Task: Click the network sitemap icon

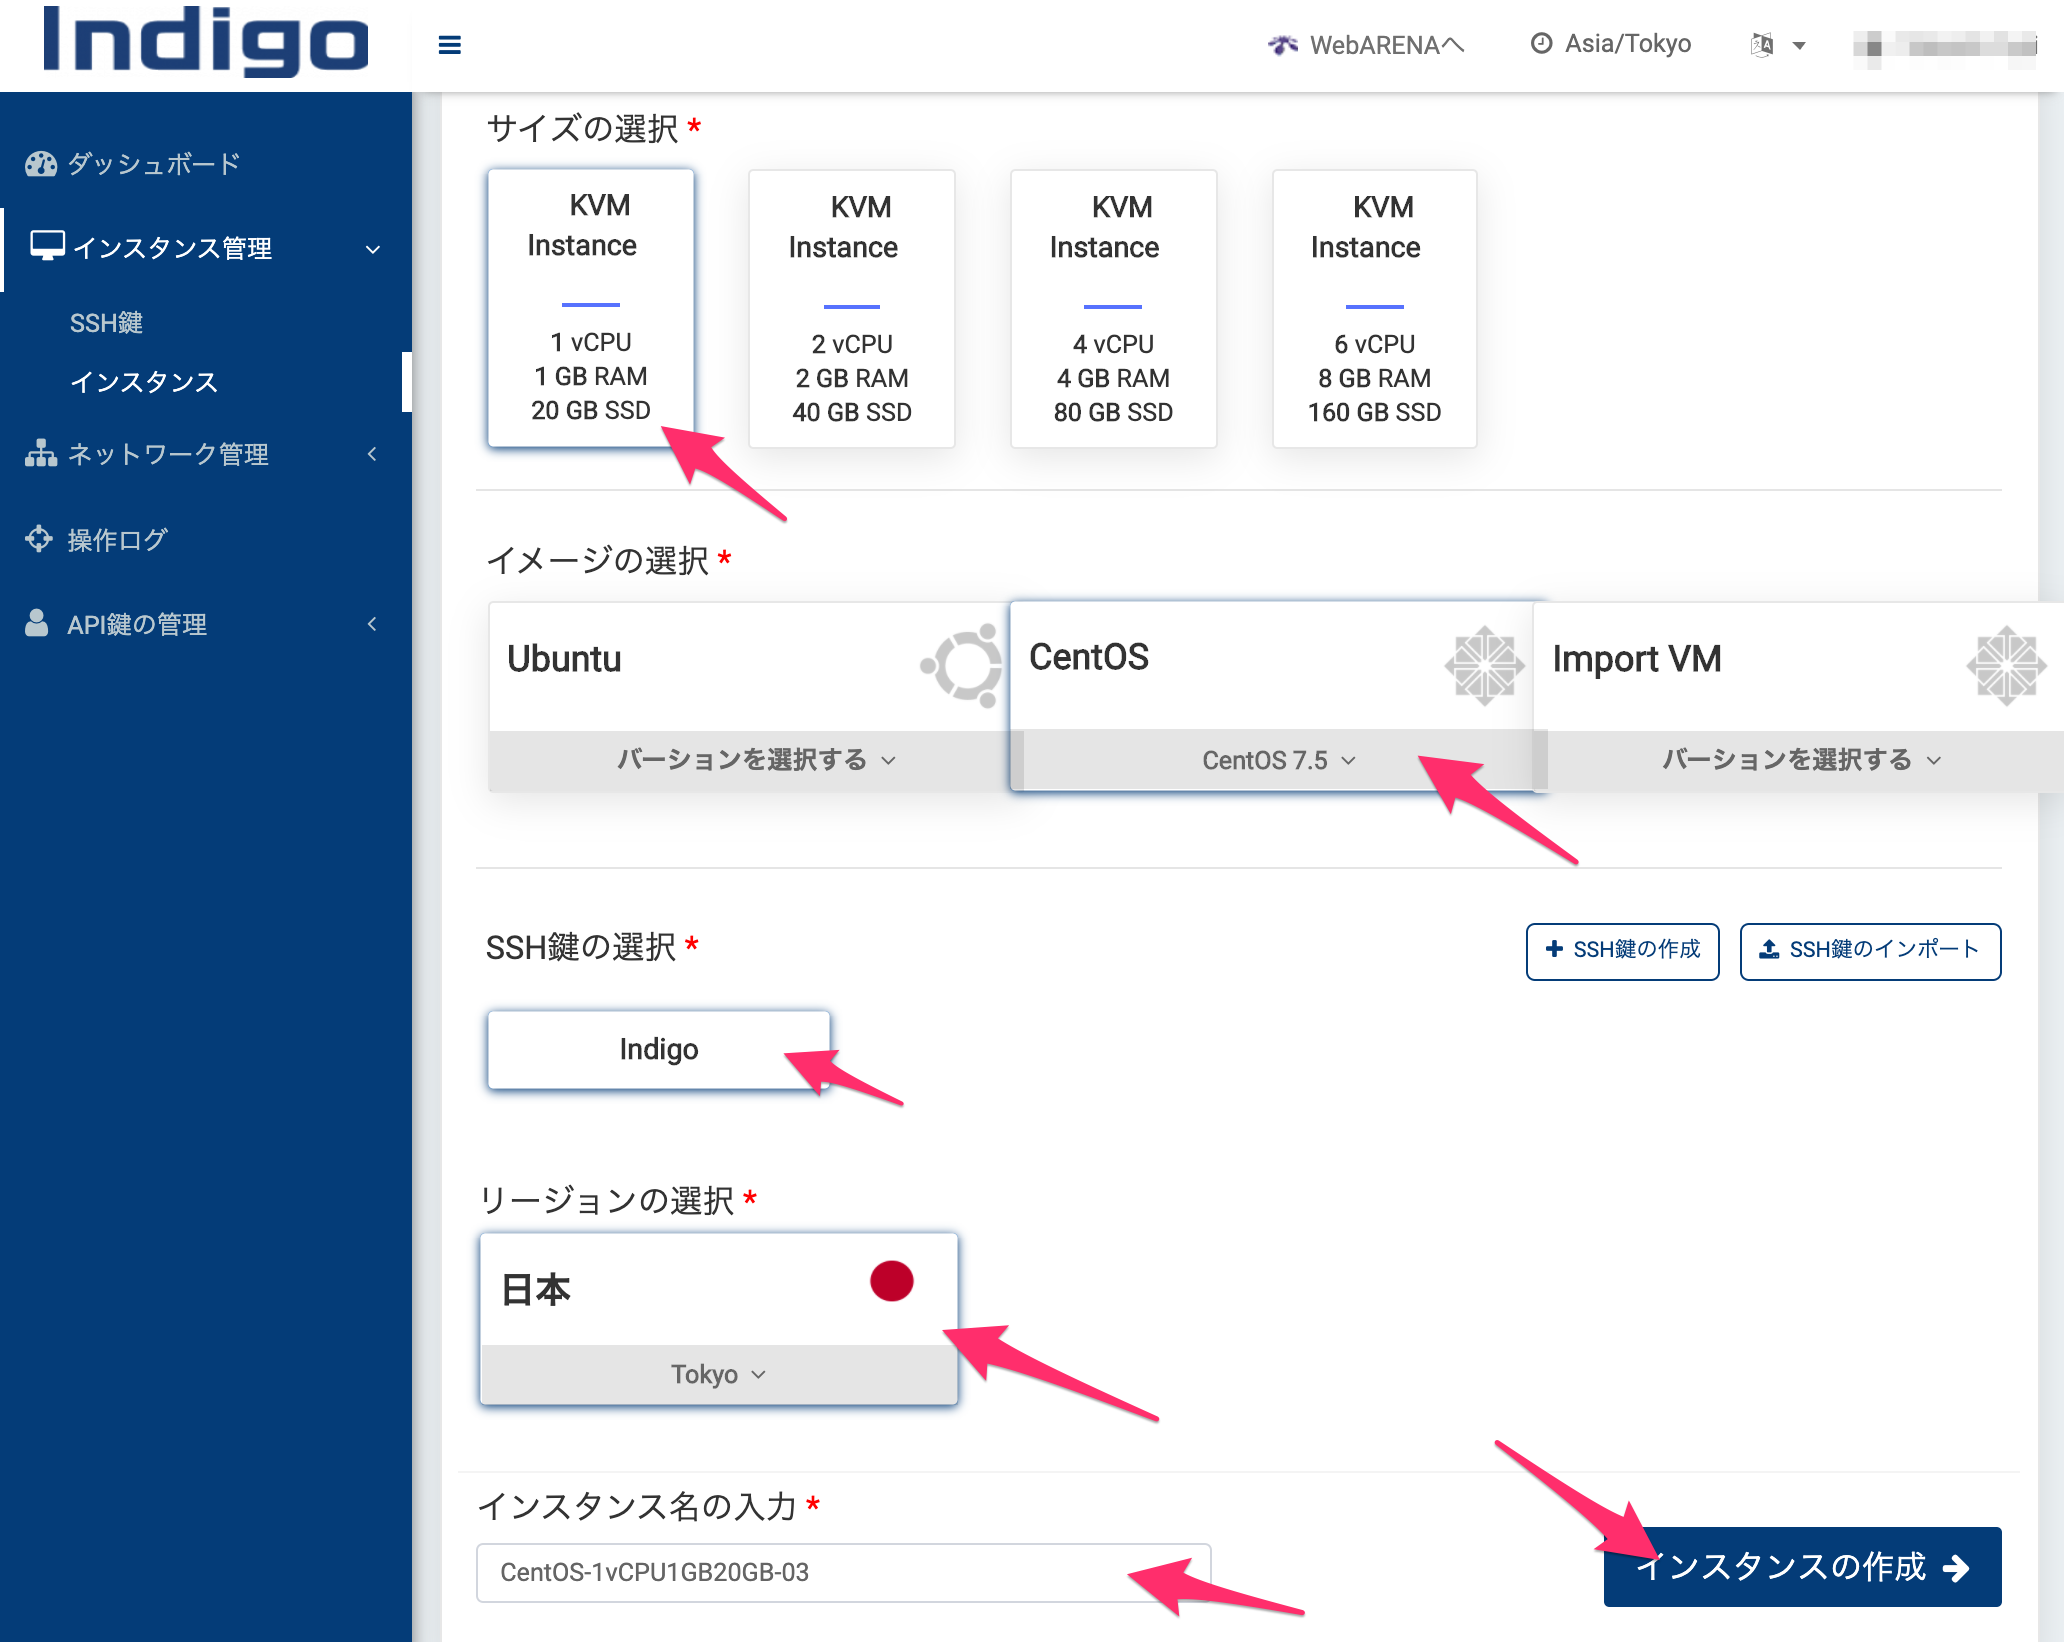Action: click(41, 454)
